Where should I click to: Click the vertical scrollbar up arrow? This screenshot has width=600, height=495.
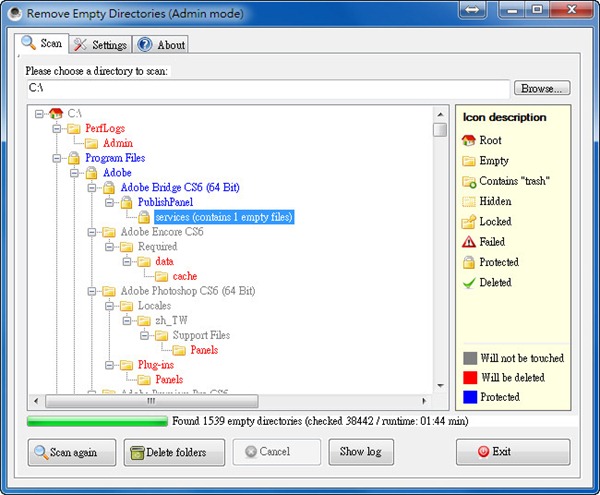[x=440, y=114]
